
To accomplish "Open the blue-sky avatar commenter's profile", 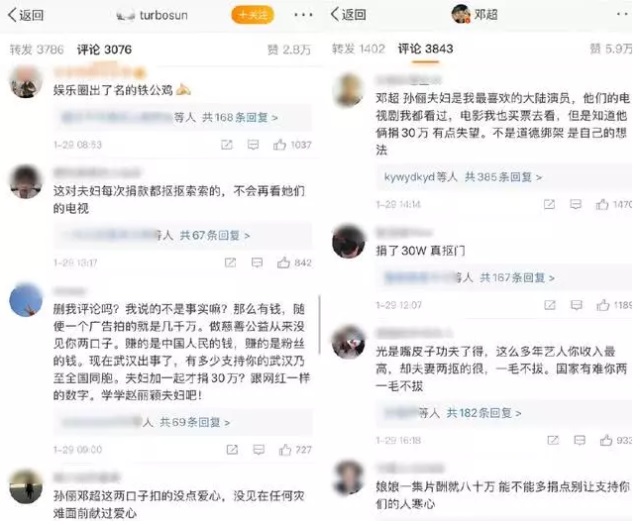I will pyautogui.click(x=26, y=299).
